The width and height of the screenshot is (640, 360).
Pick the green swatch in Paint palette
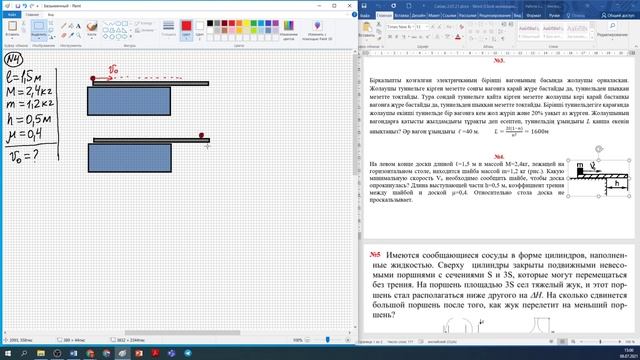click(x=254, y=23)
